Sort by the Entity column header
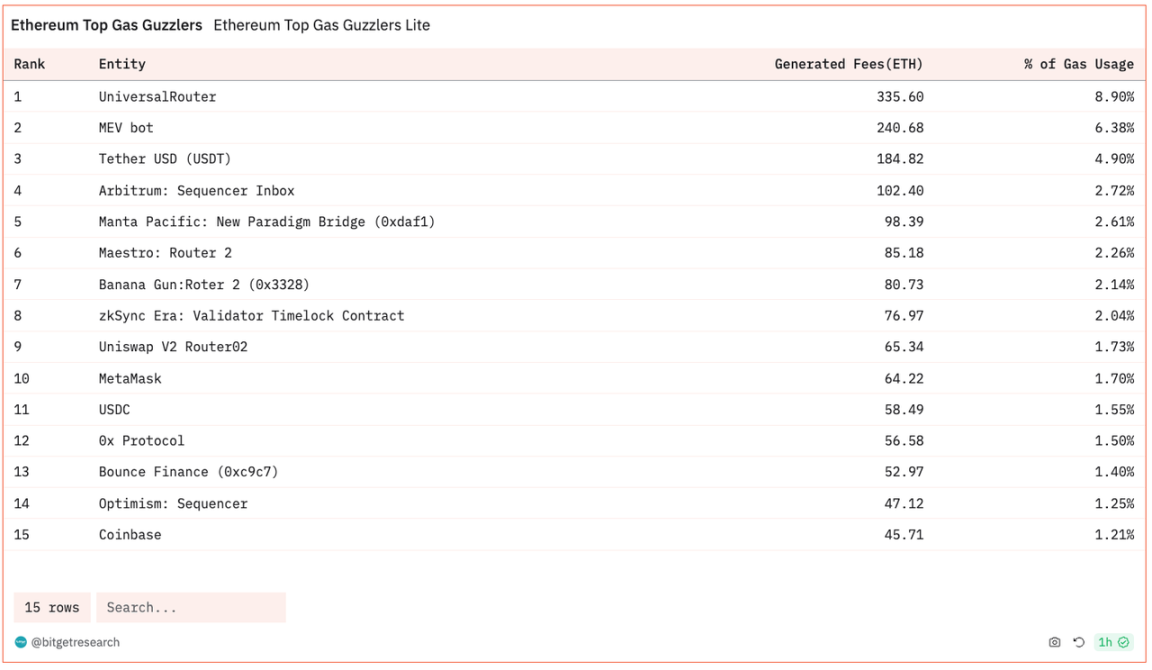 [122, 64]
